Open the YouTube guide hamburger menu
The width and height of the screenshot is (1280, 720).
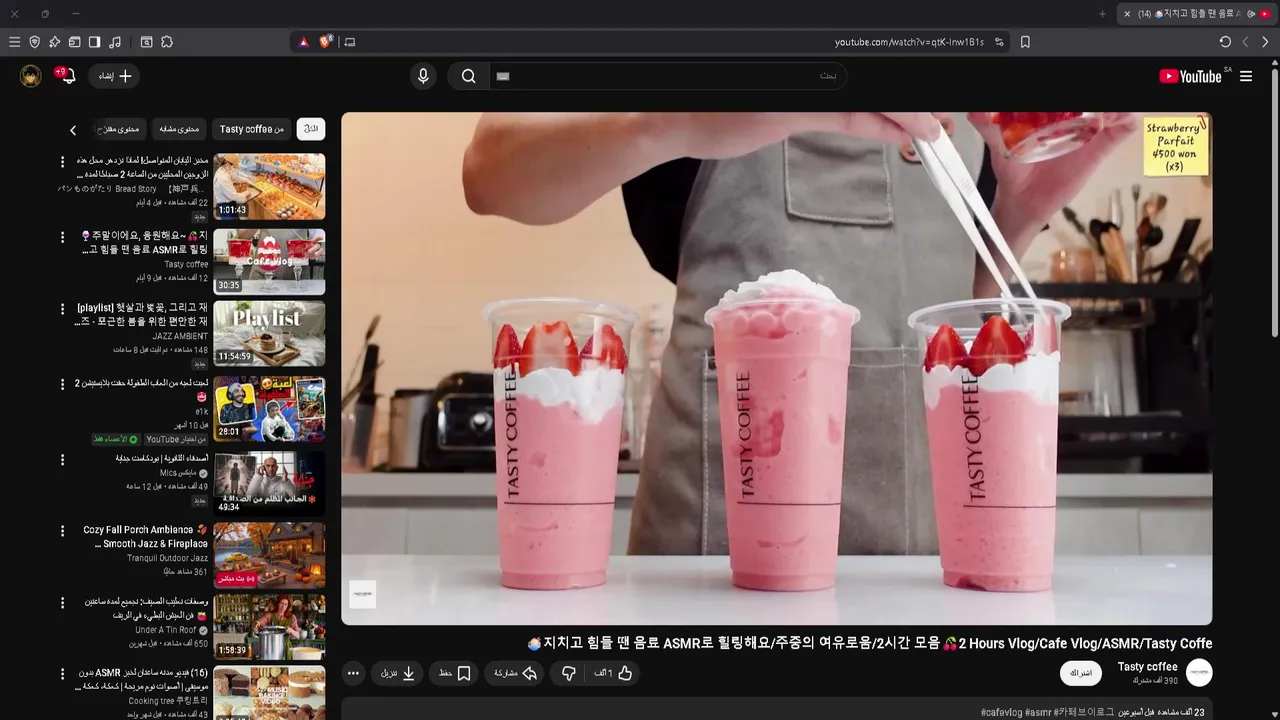coord(1246,76)
